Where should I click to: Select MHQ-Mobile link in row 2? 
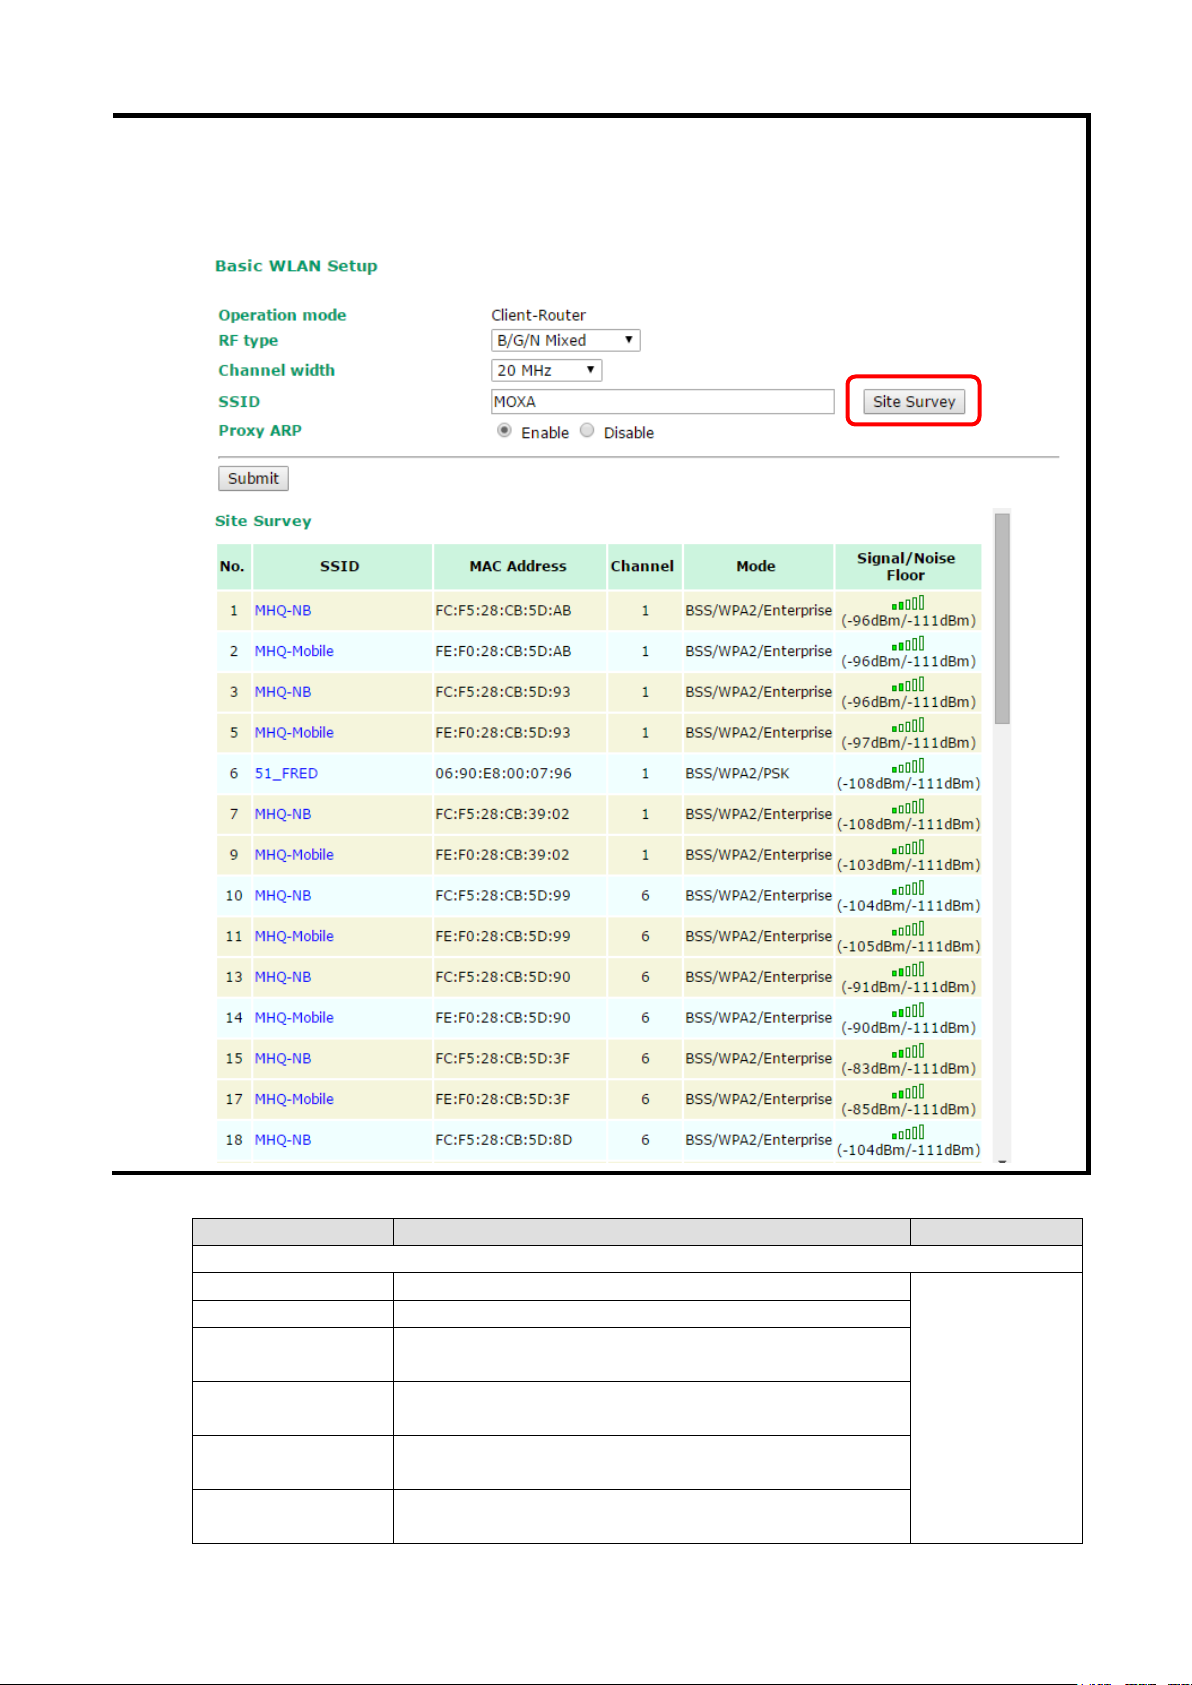(294, 651)
